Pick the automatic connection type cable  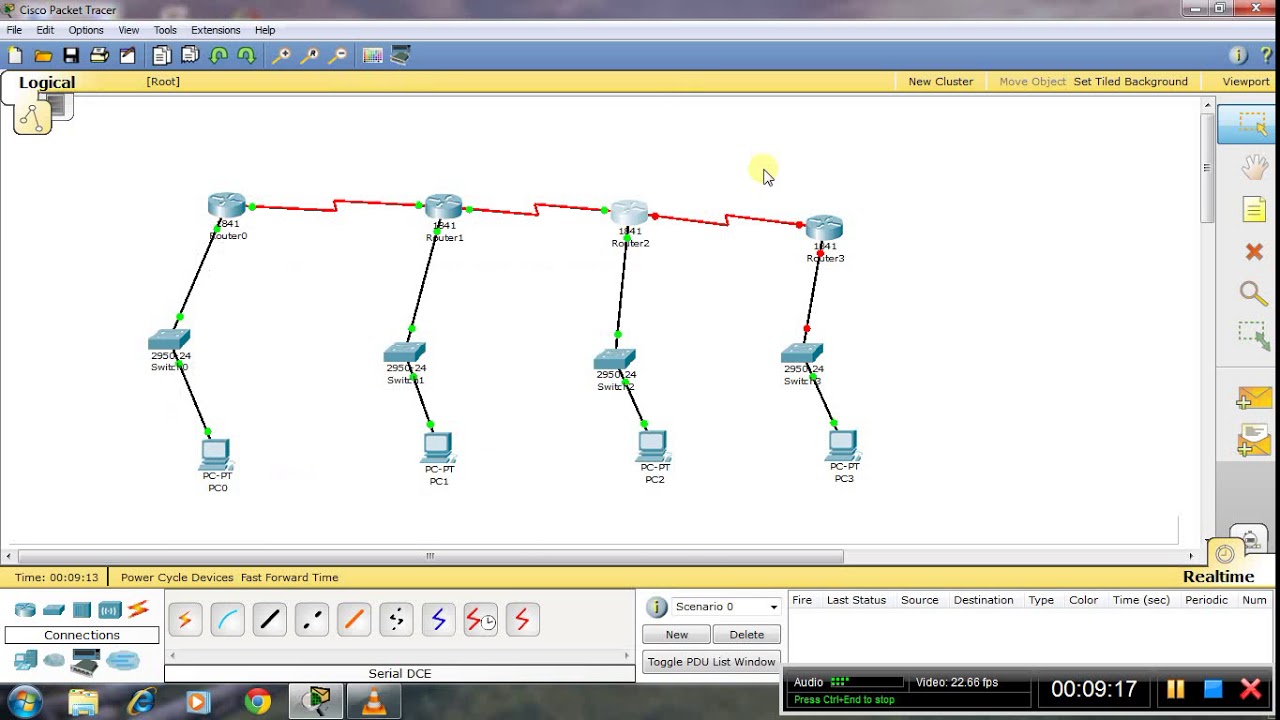(185, 620)
